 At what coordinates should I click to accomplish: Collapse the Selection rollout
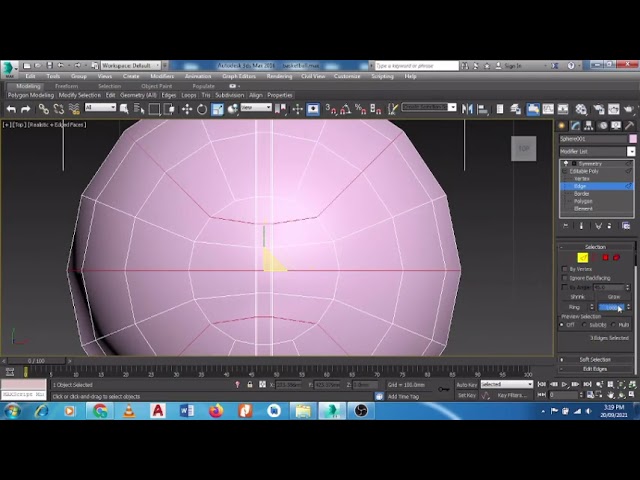596,247
